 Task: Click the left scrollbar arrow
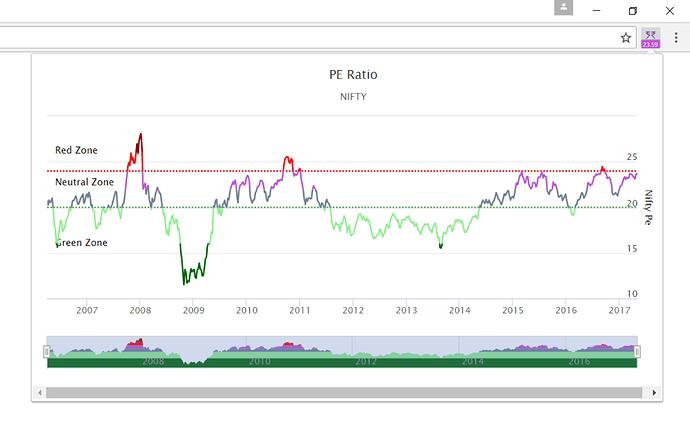pyautogui.click(x=40, y=393)
